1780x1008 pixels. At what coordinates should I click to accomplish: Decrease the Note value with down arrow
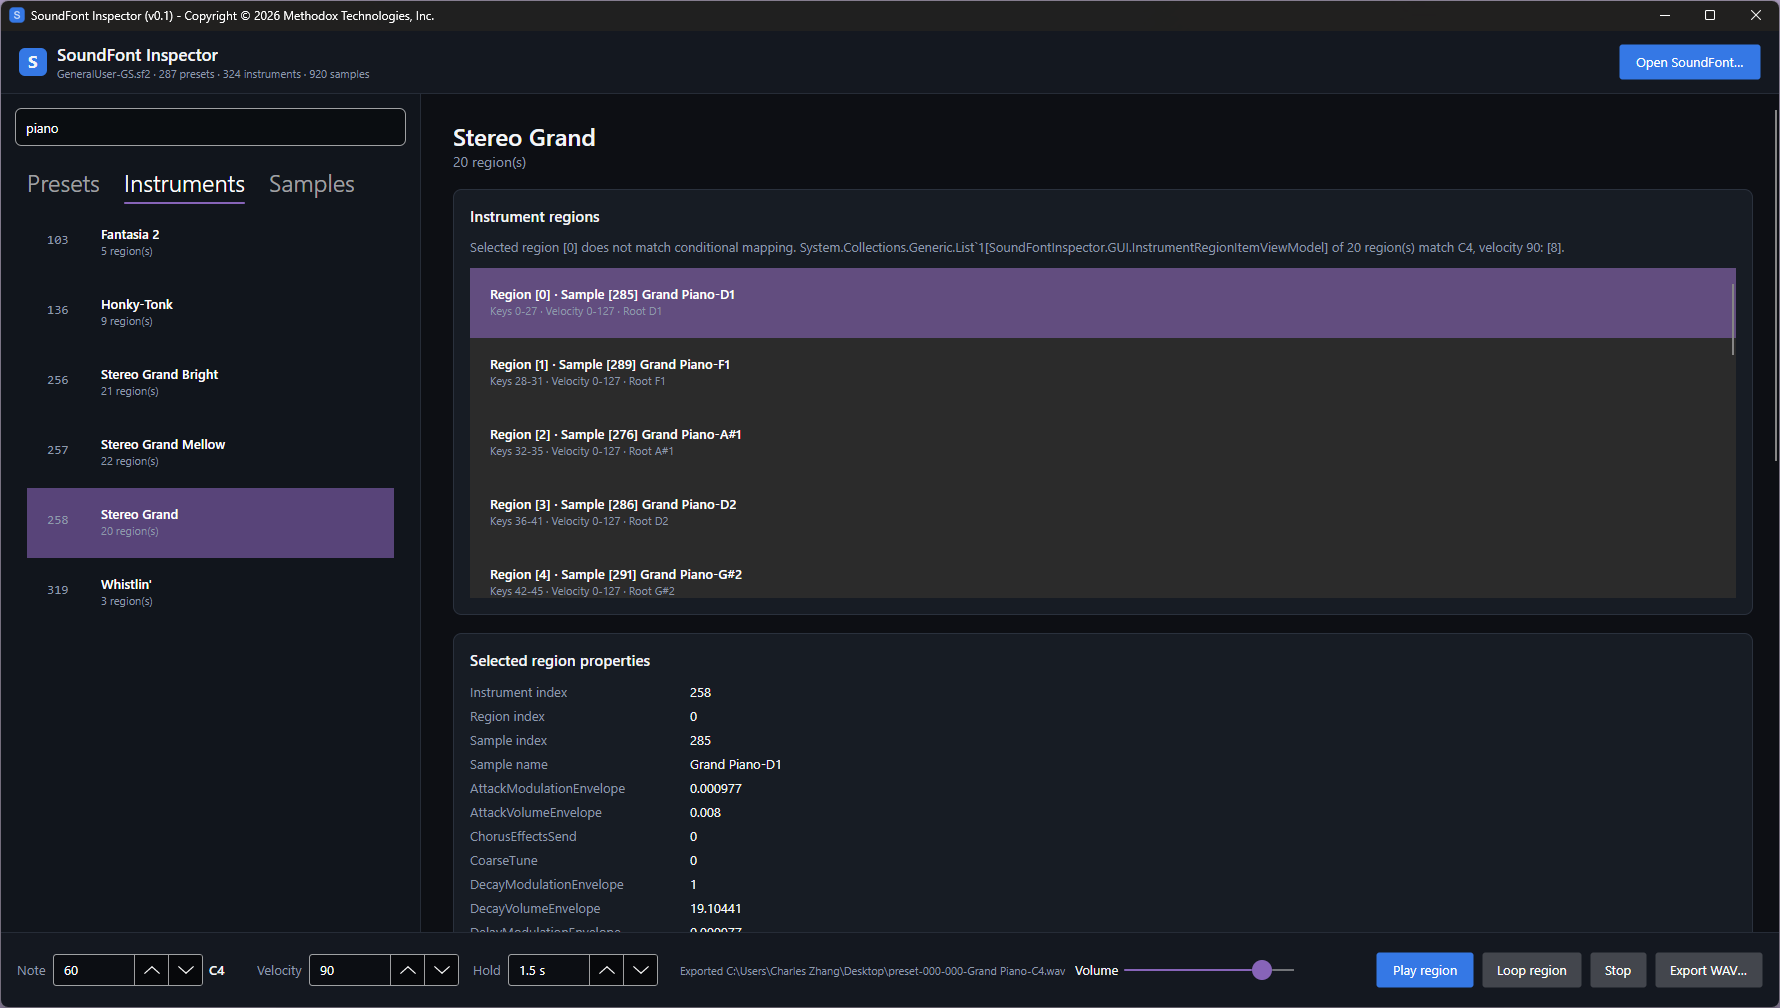coord(185,970)
